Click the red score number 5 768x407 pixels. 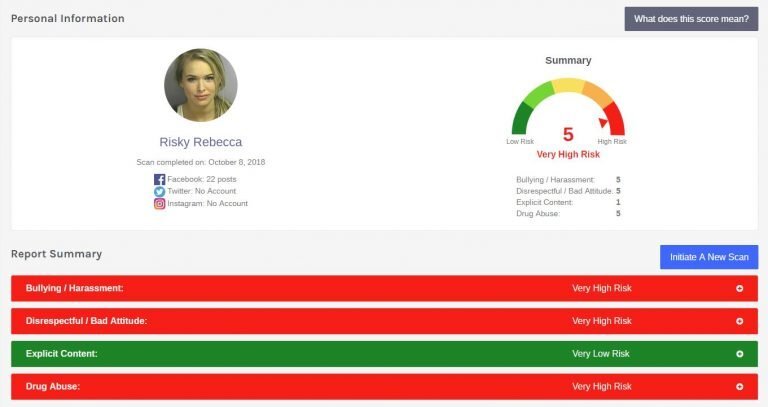[568, 134]
